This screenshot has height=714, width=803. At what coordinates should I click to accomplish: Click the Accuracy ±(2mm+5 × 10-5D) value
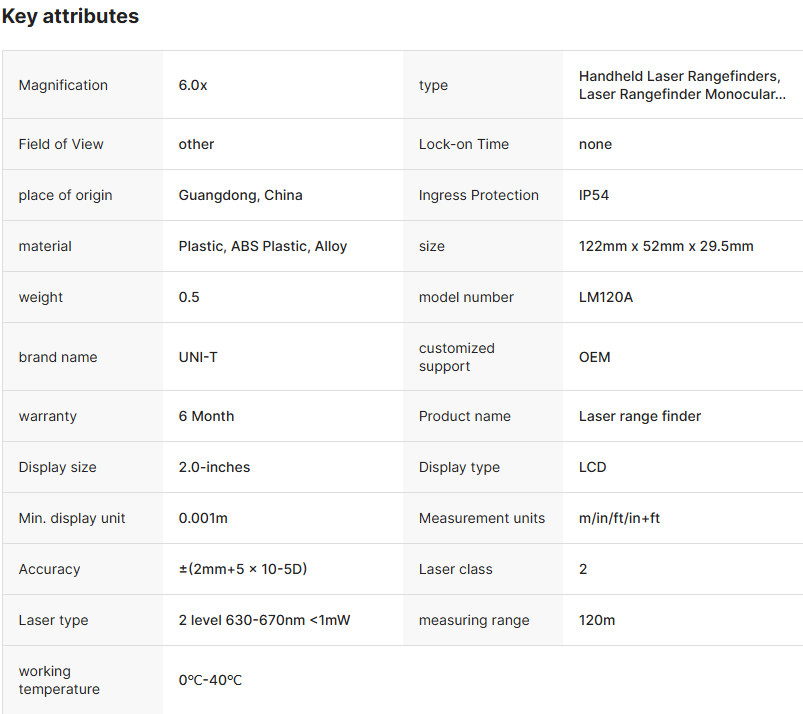(x=242, y=569)
